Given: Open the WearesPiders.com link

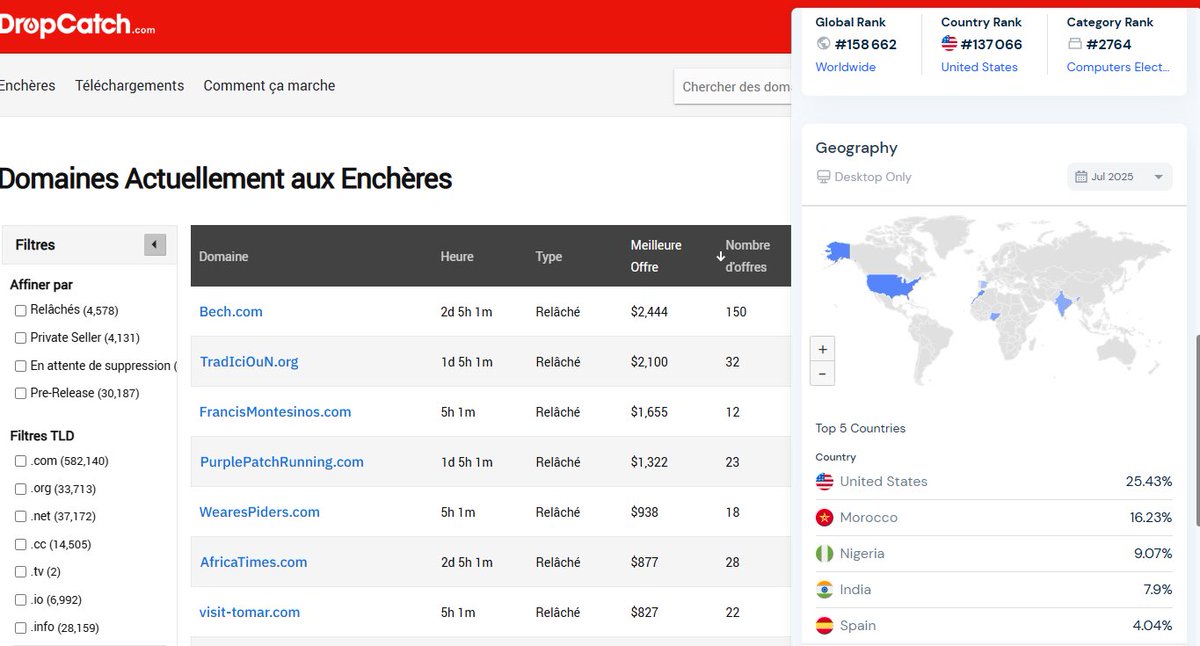Looking at the screenshot, I should [x=260, y=512].
